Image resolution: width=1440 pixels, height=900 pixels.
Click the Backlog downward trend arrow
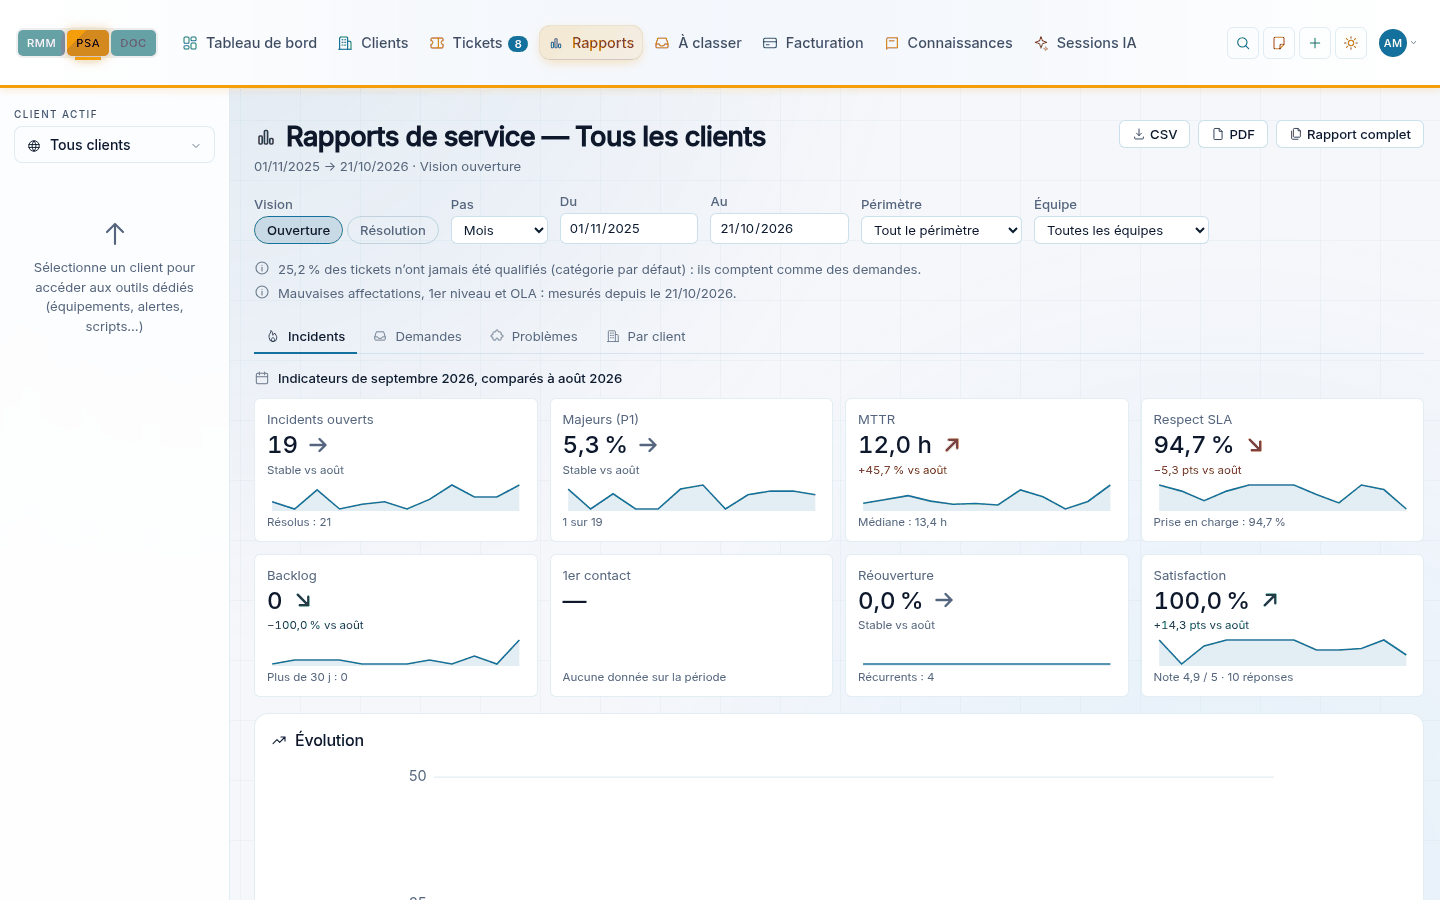pyautogui.click(x=303, y=601)
